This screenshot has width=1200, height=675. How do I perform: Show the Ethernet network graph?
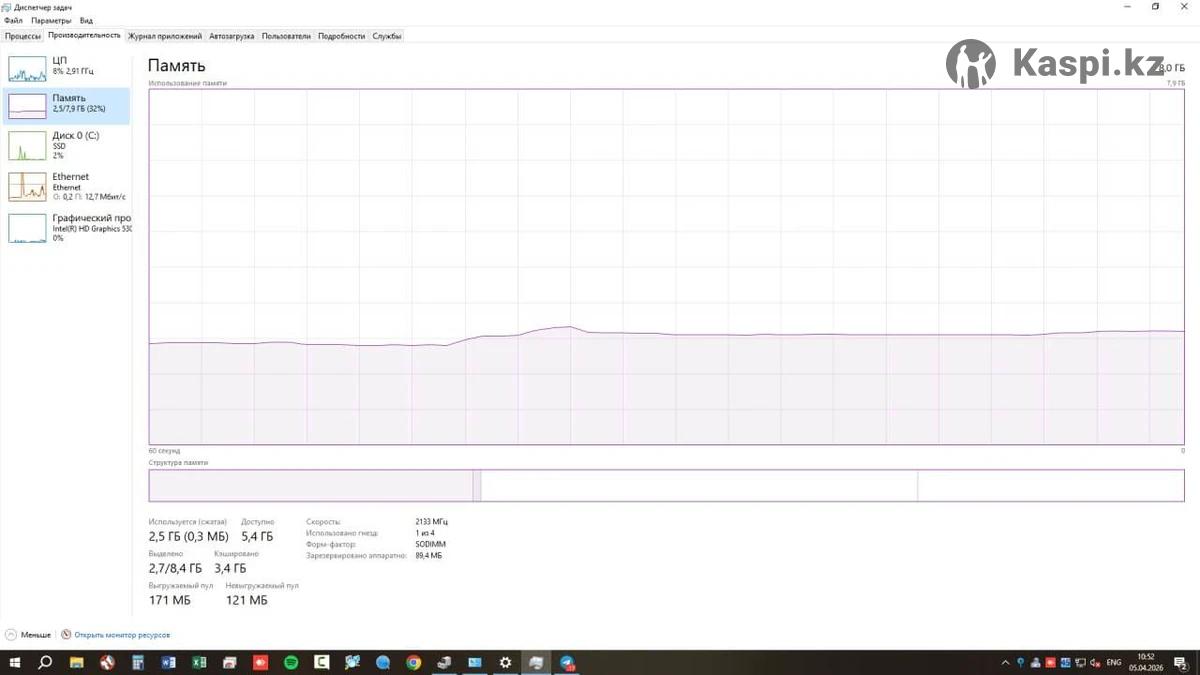tap(28, 186)
